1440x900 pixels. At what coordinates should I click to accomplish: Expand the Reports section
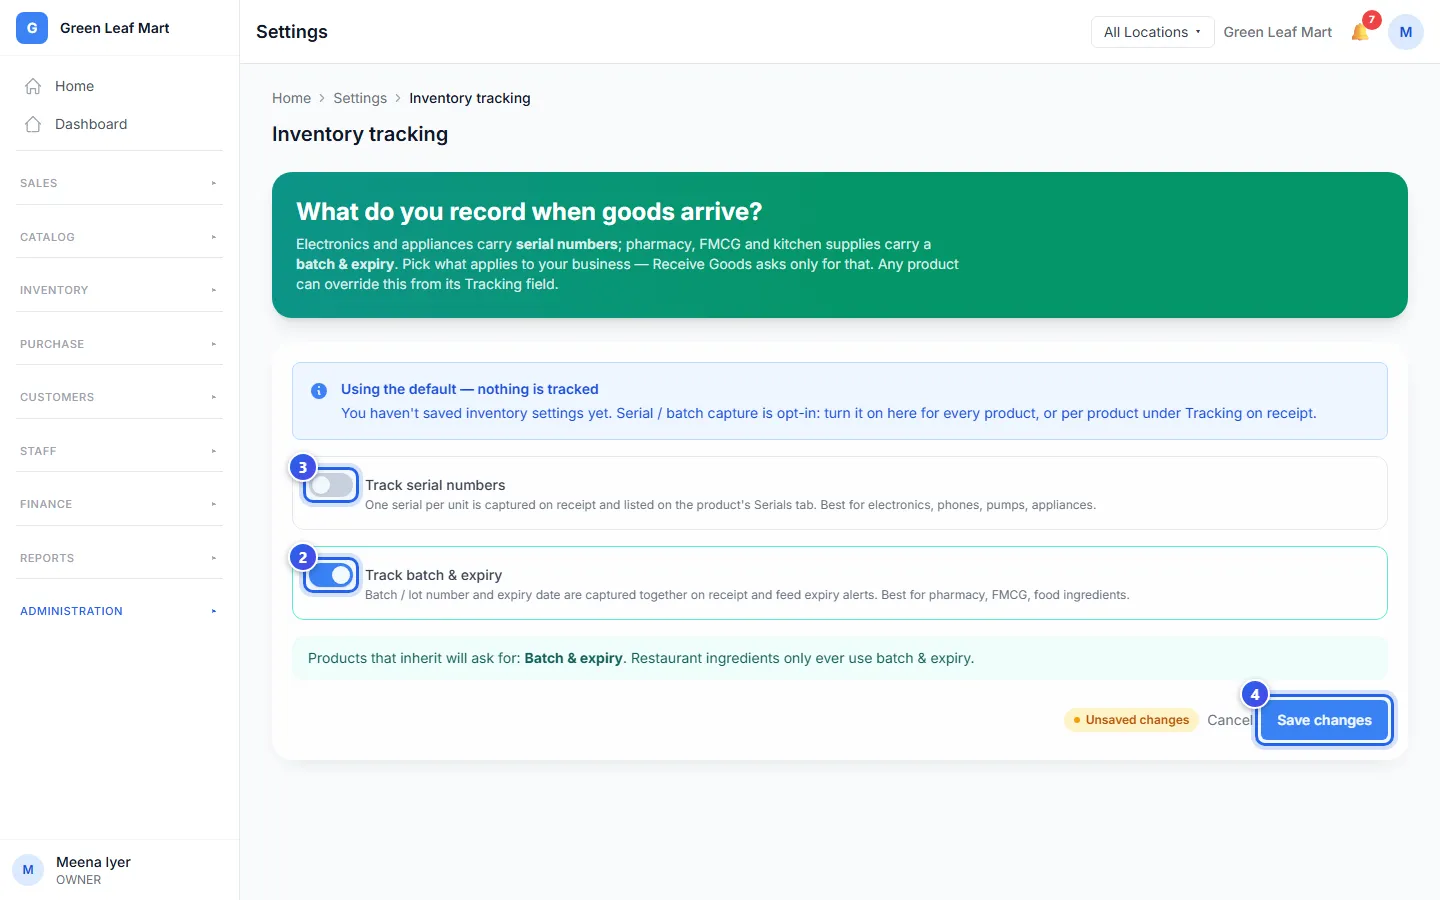(120, 558)
